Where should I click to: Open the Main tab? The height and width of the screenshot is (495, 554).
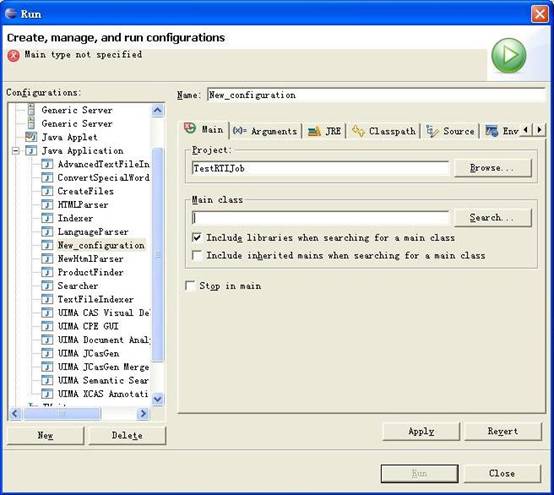(204, 130)
